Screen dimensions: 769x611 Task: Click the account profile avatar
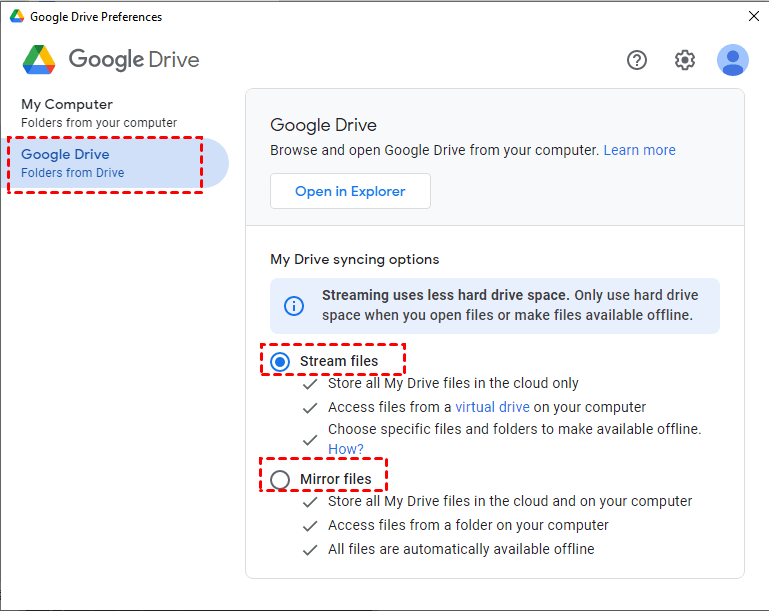click(732, 60)
